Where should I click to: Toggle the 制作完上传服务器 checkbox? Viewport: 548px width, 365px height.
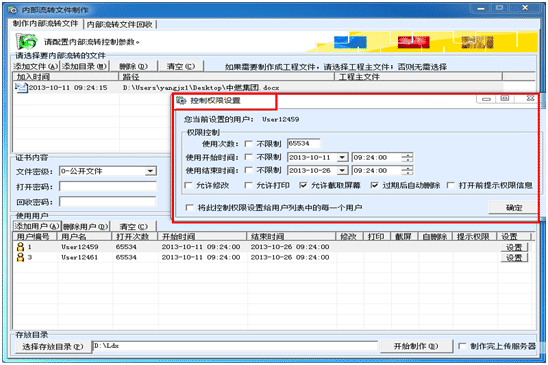(x=462, y=346)
